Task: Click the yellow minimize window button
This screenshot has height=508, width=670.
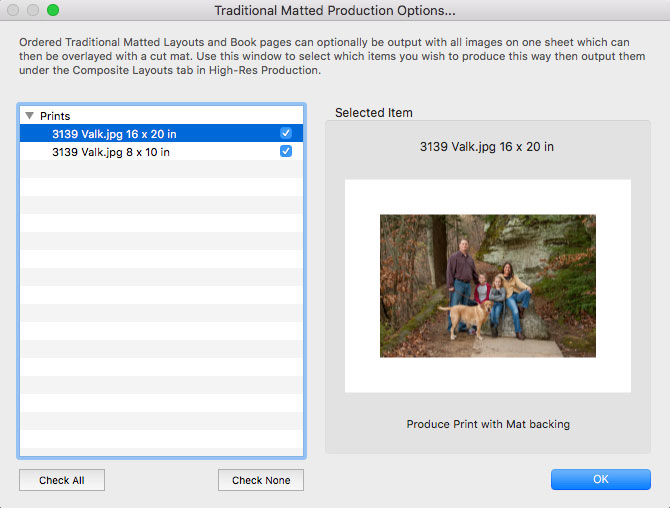Action: point(33,10)
